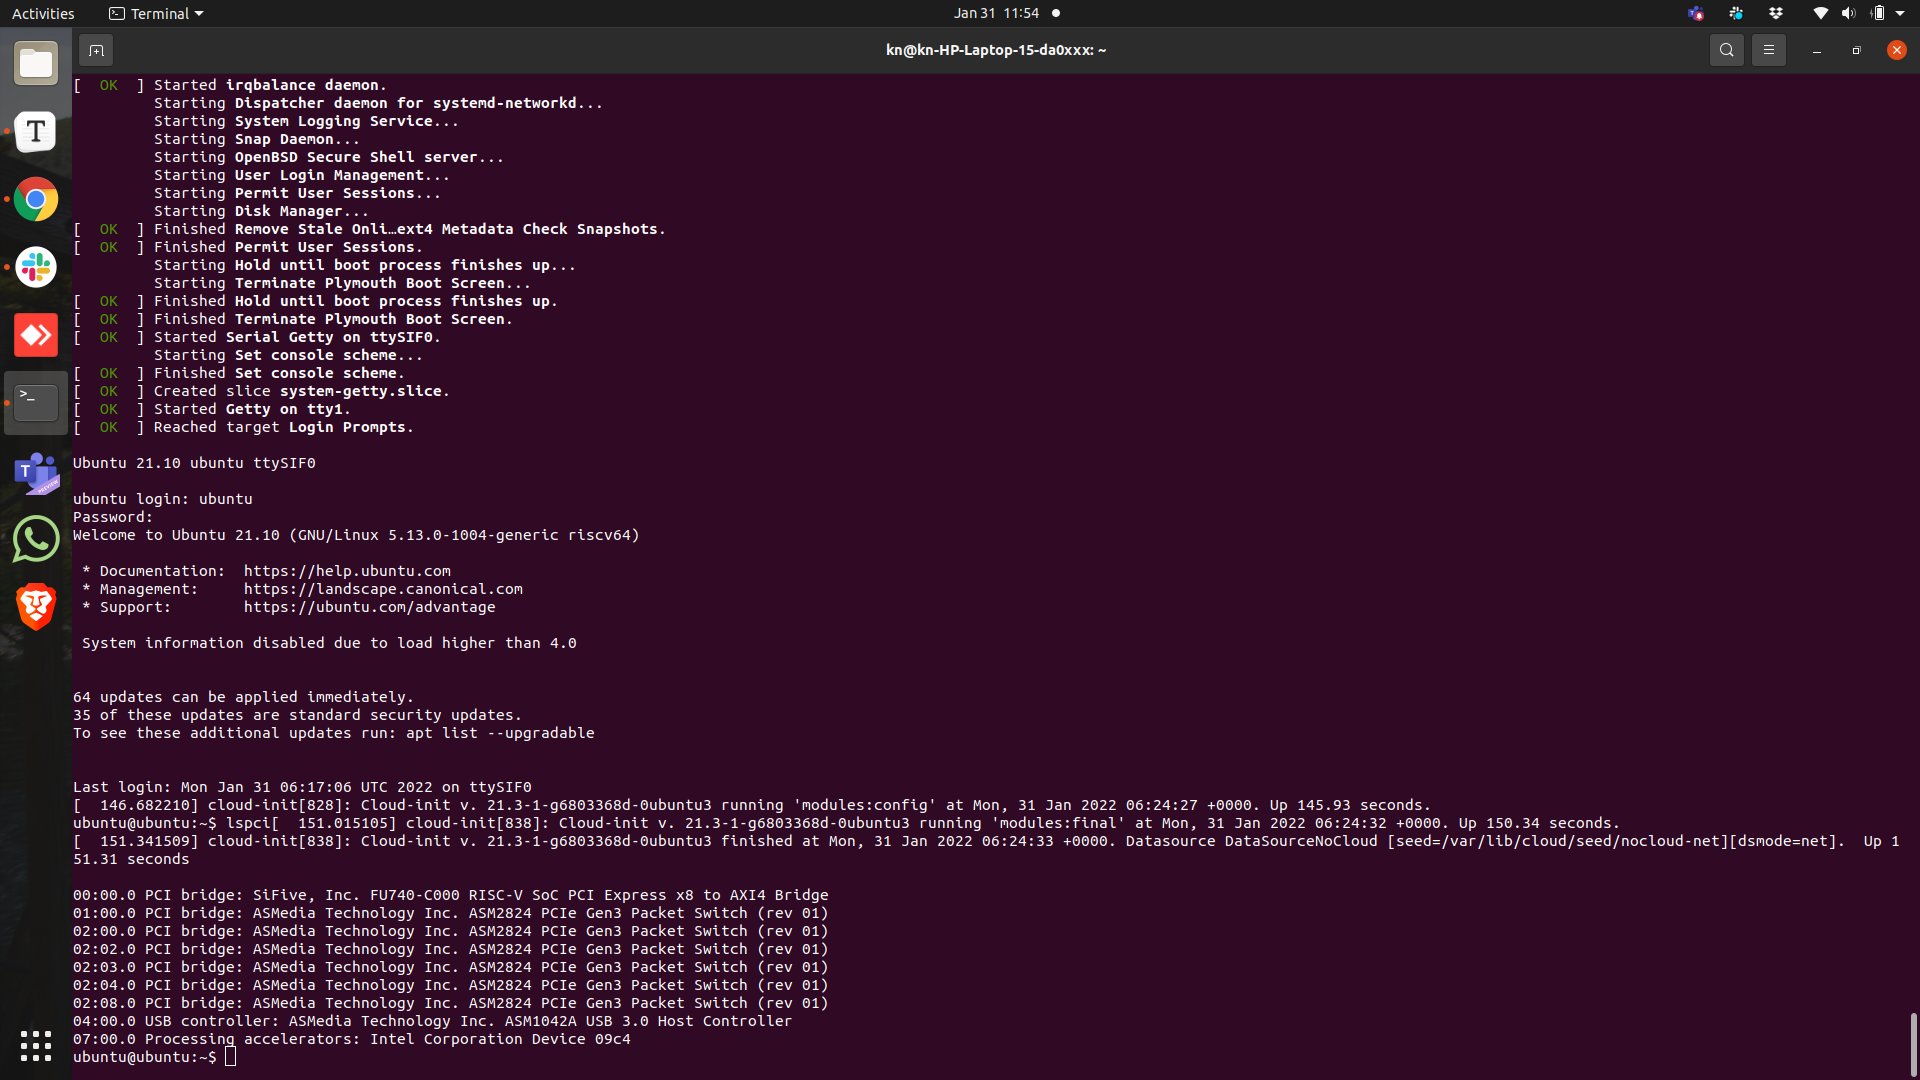This screenshot has height=1080, width=1920.
Task: Click 'Created slice system-getty.slice' line
Action: pyautogui.click(x=261, y=391)
